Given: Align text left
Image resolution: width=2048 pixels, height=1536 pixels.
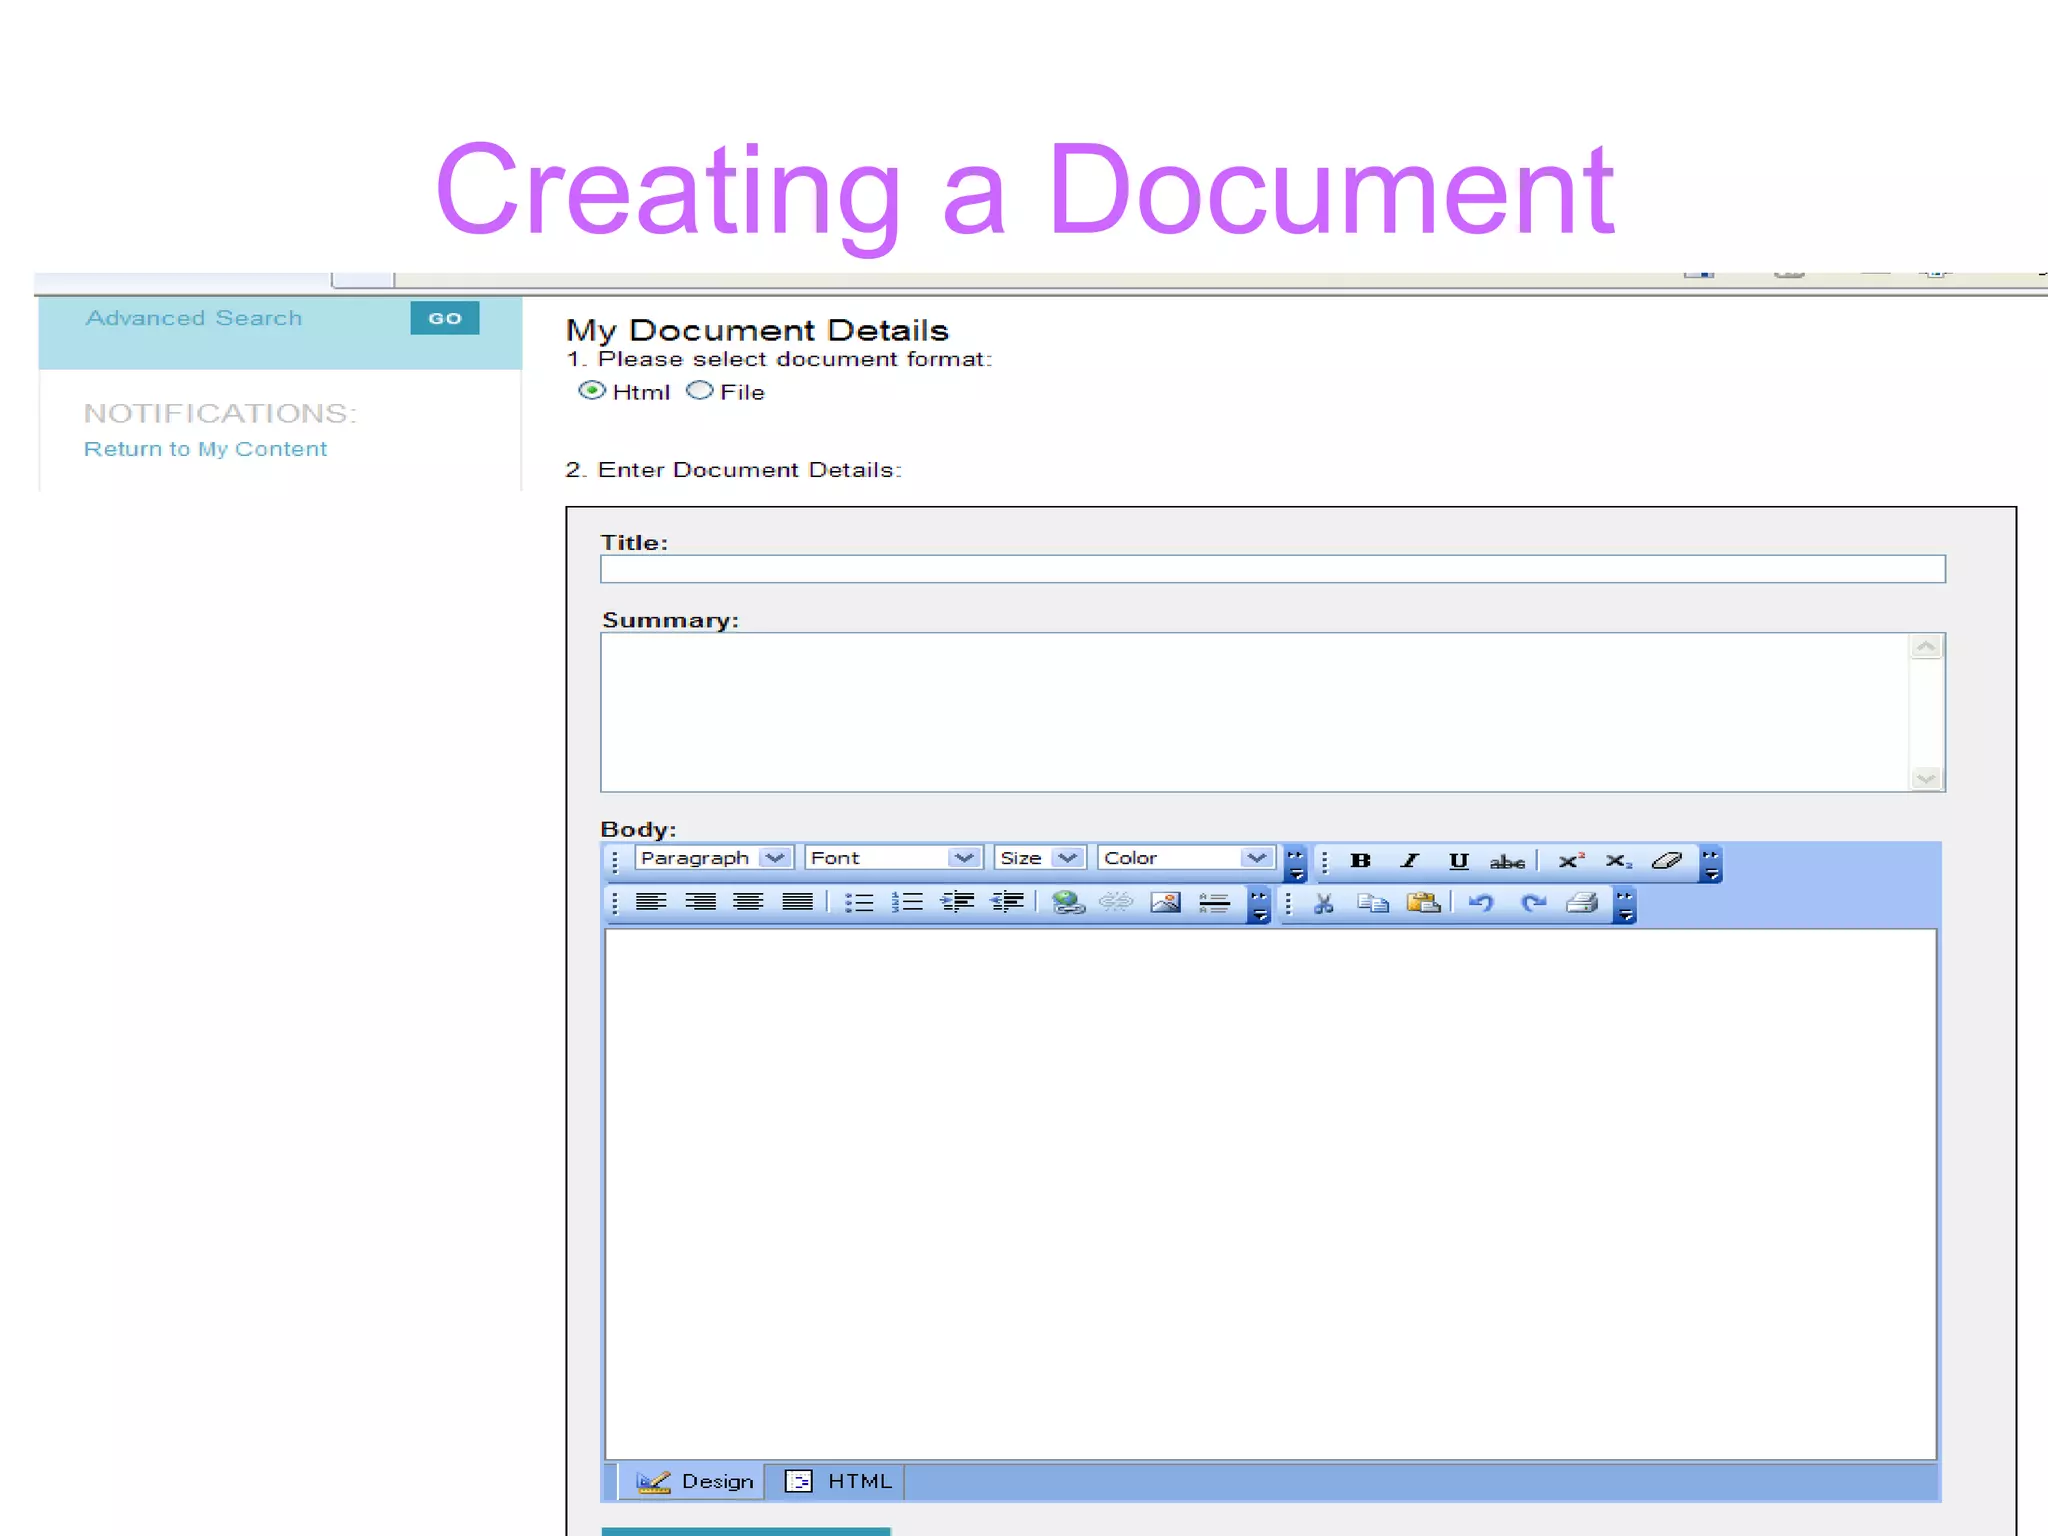Looking at the screenshot, I should [651, 903].
